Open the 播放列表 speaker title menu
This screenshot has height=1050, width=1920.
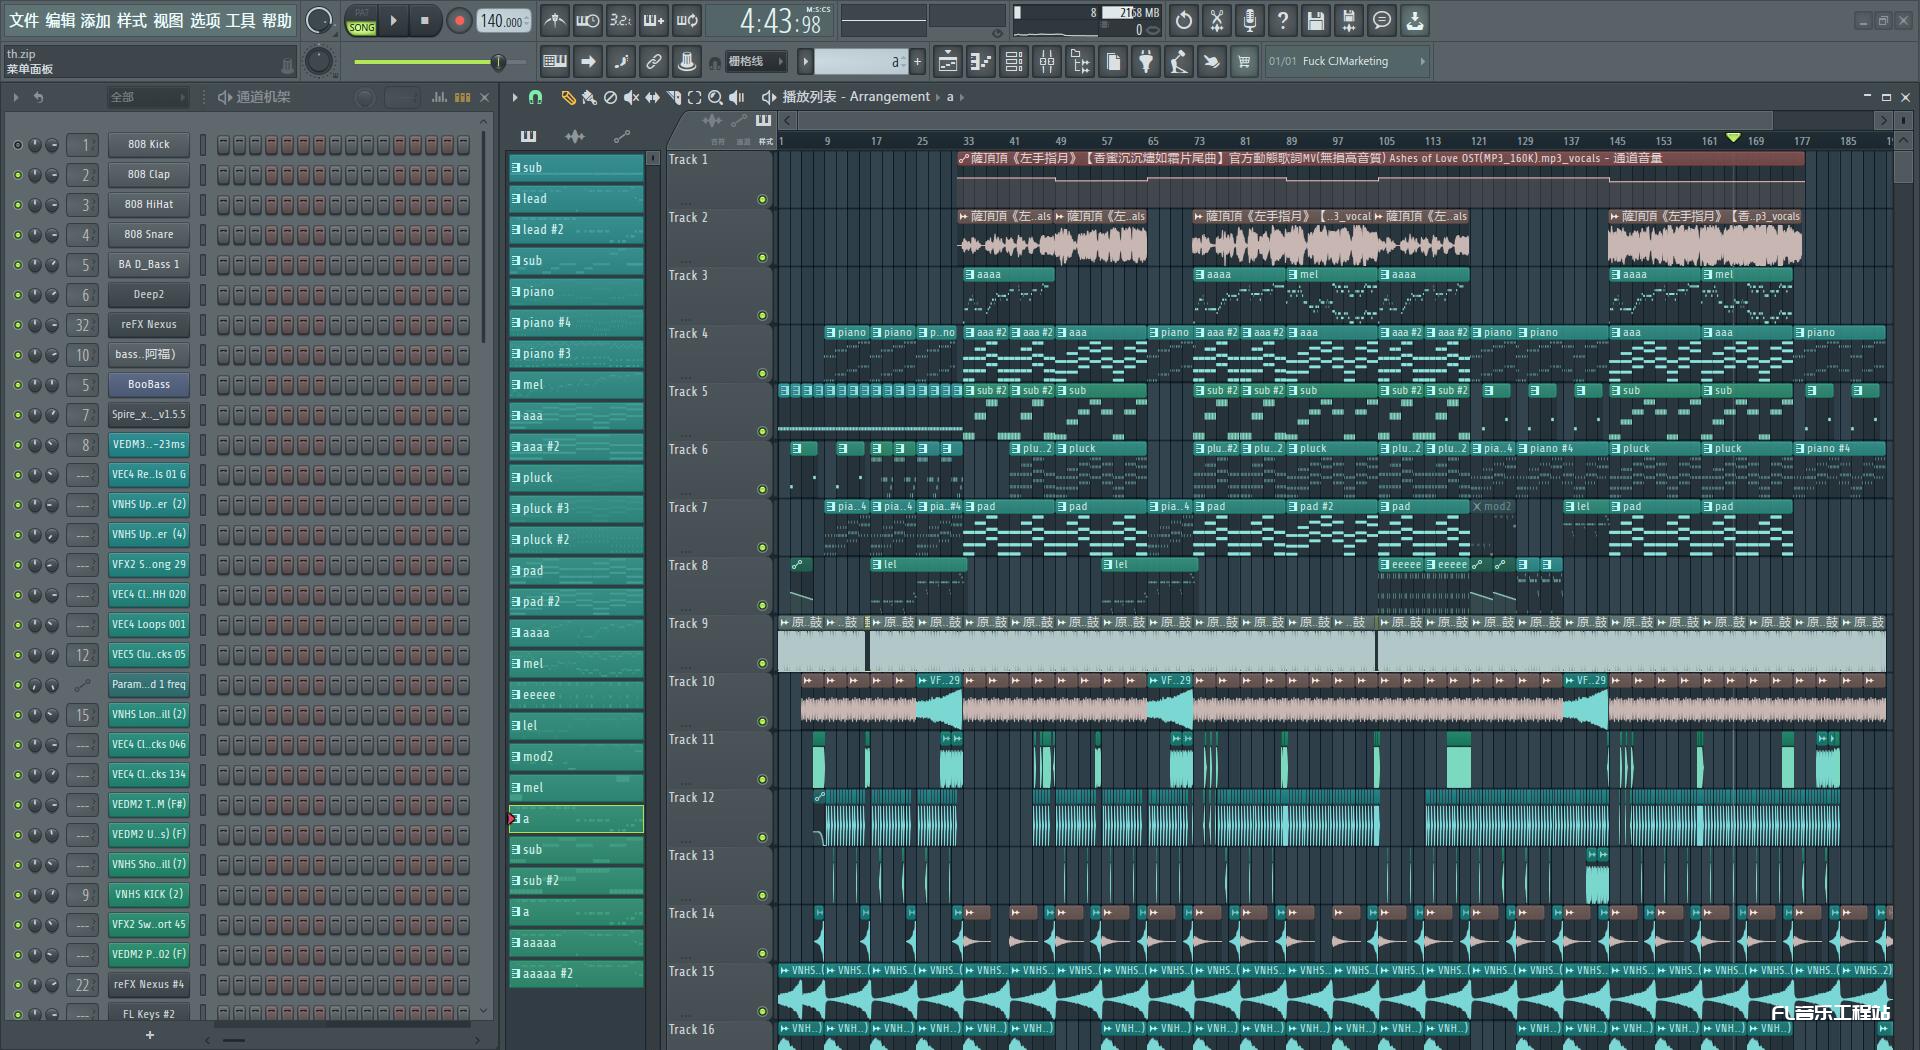point(769,97)
